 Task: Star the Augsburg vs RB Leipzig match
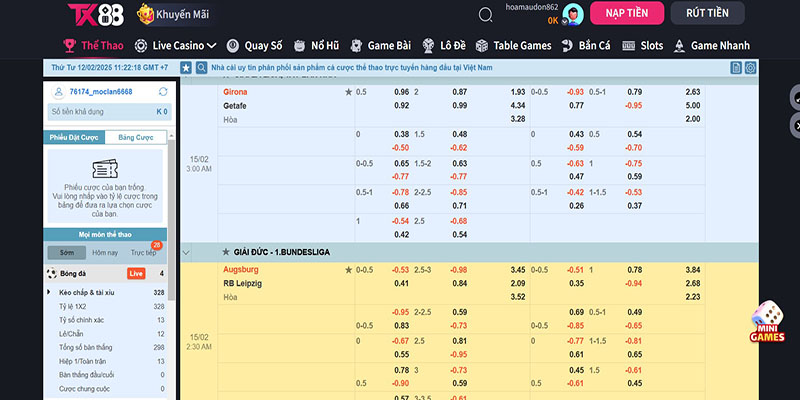tap(349, 270)
